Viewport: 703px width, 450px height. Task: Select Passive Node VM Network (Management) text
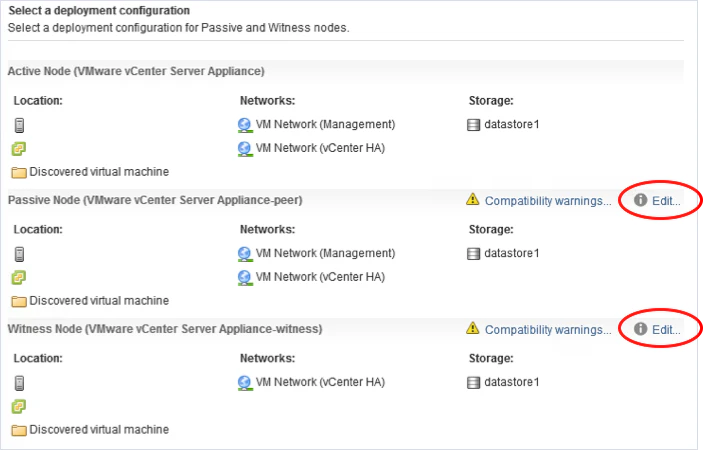point(325,253)
